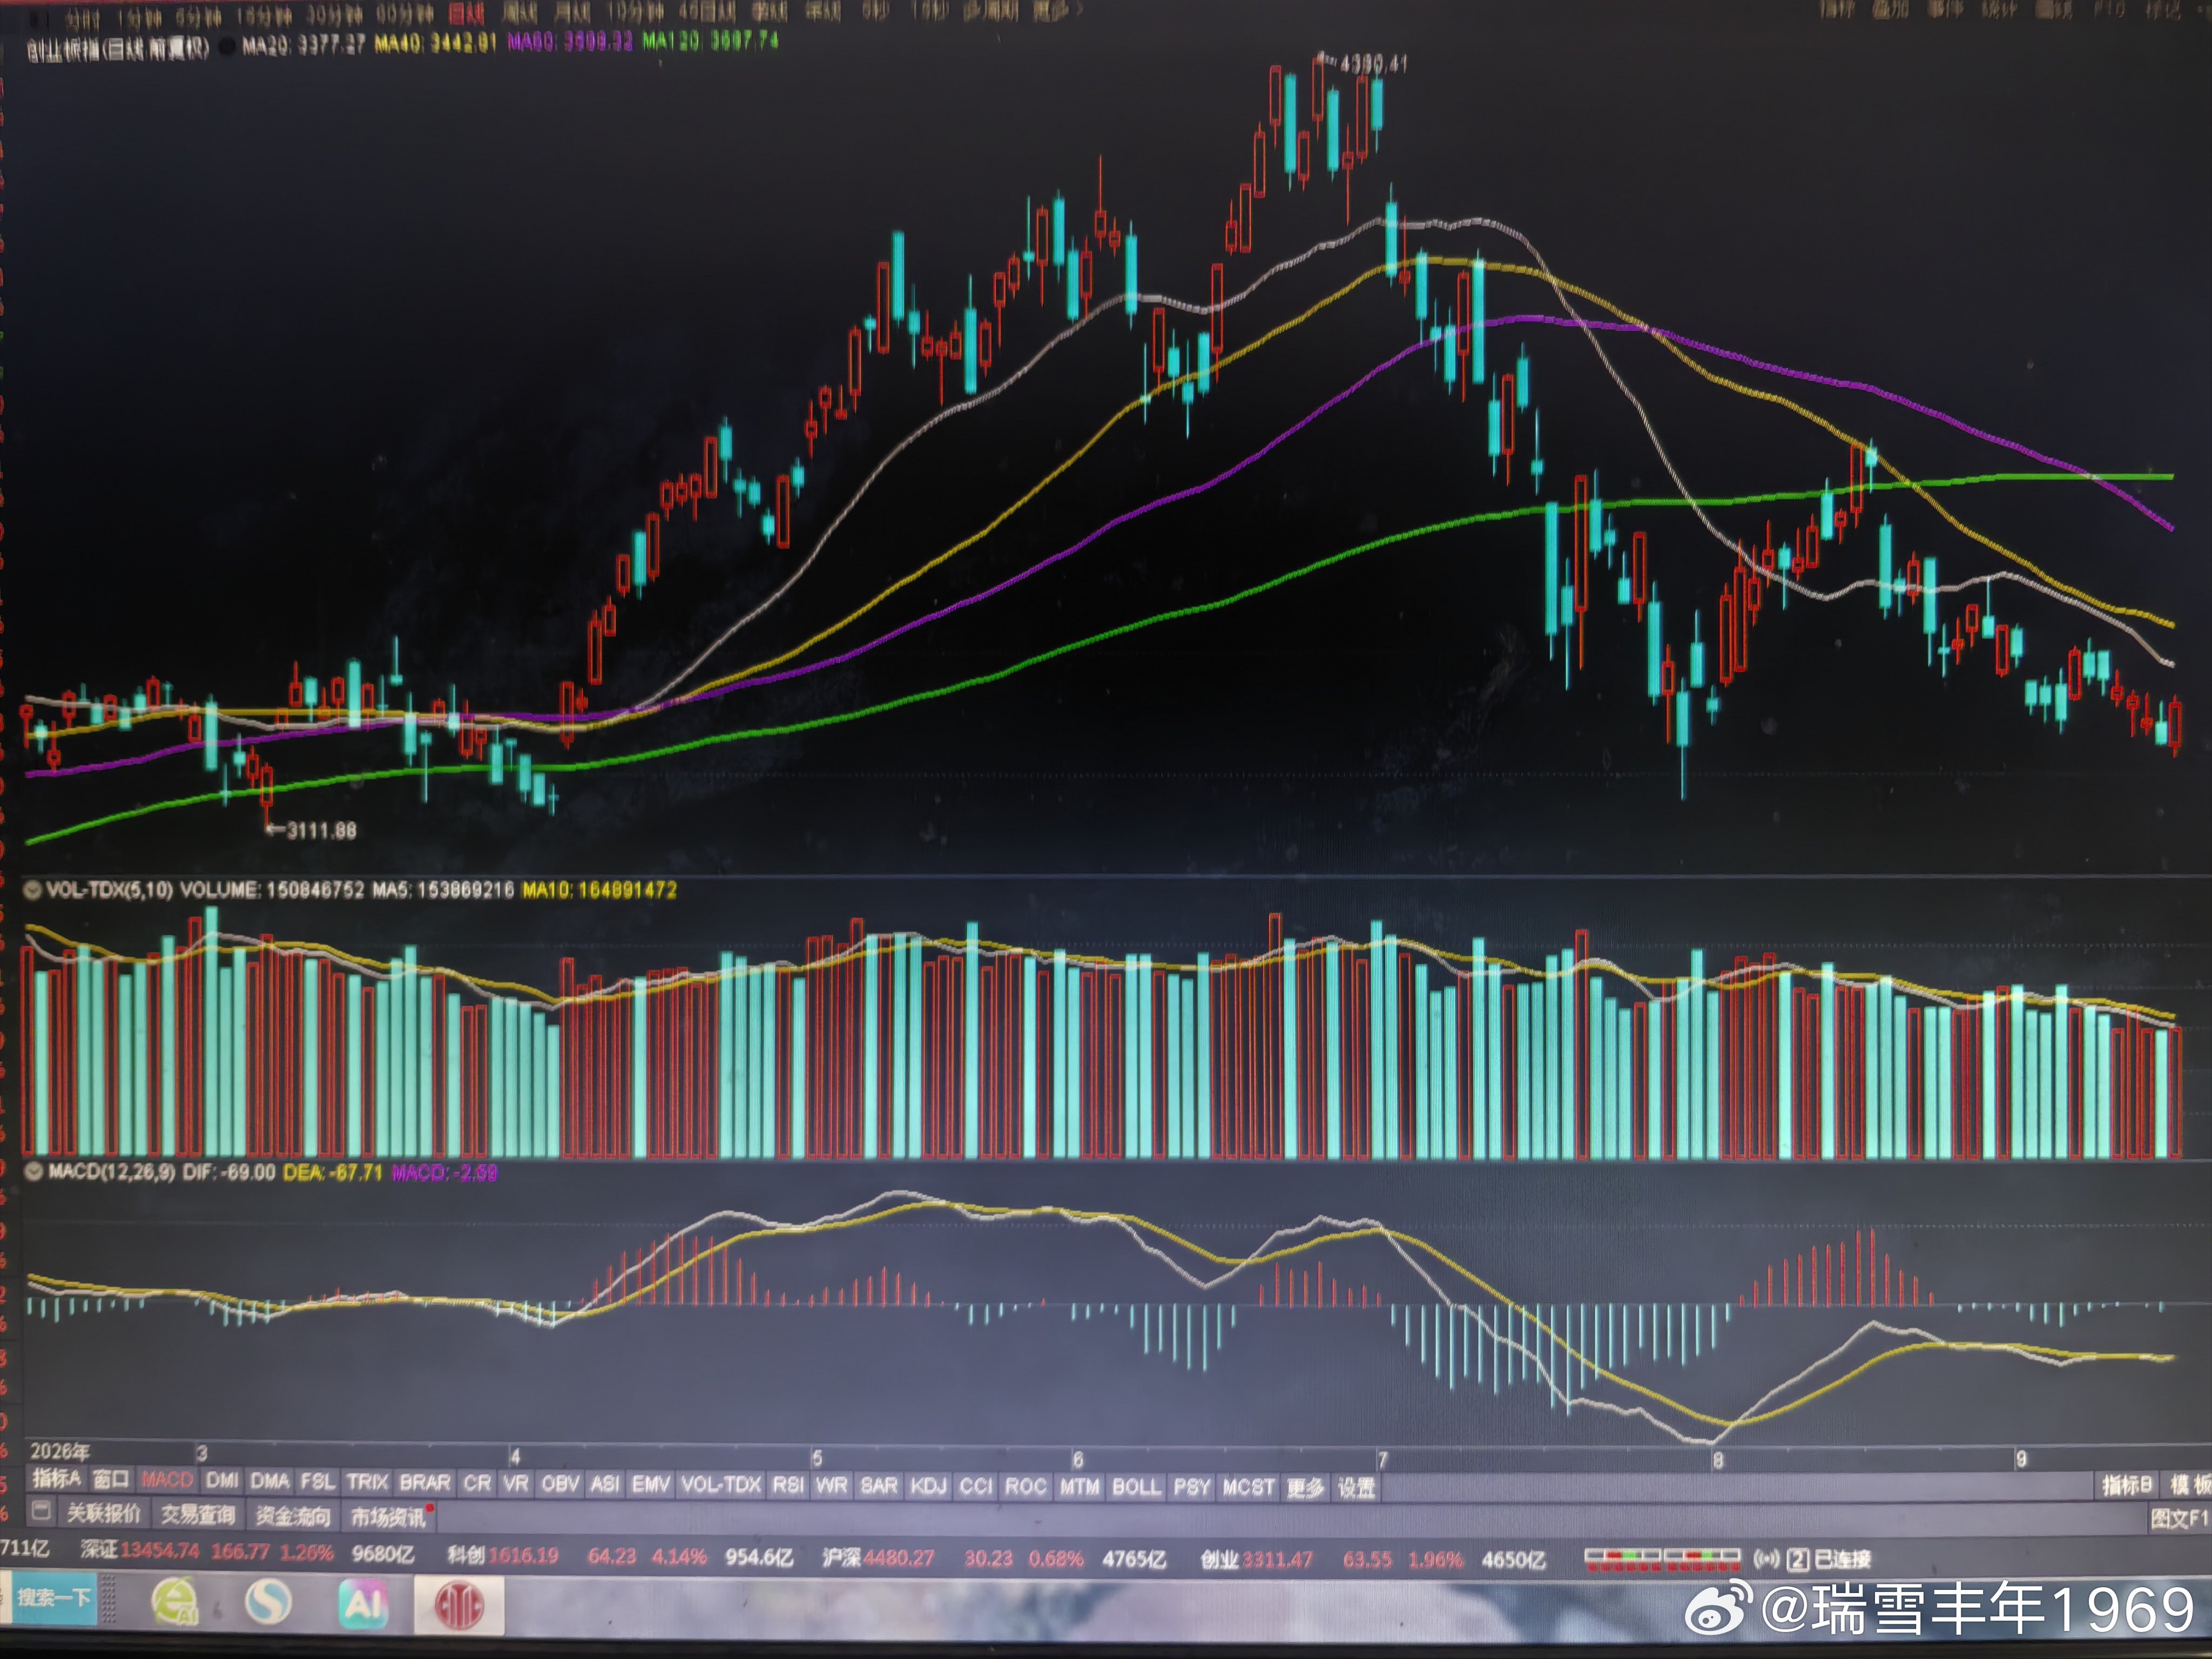Open the 市场资讯 market news panel
Image resolution: width=2212 pixels, height=1659 pixels.
pyautogui.click(x=388, y=1518)
